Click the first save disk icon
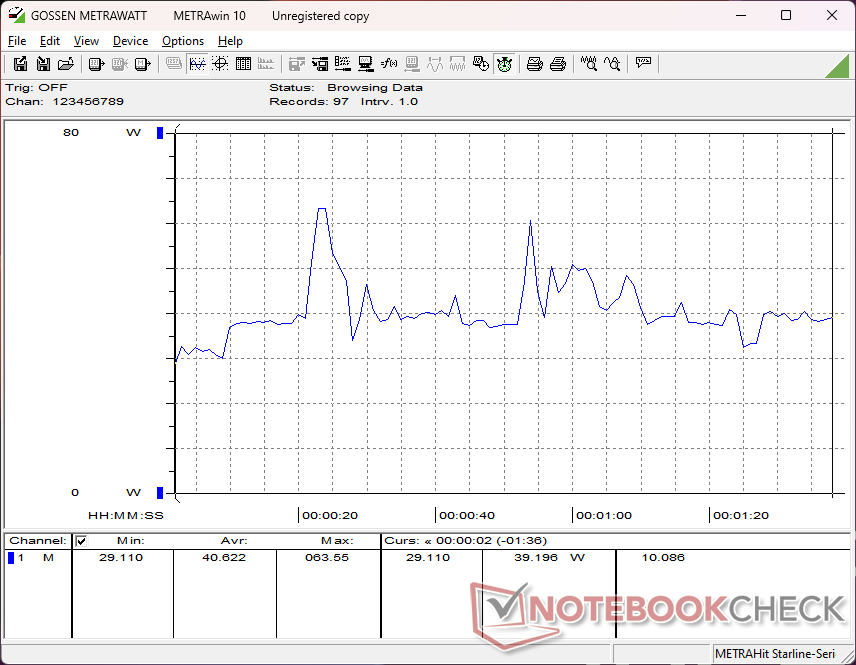Screen dimensions: 856x665 (x=20, y=64)
